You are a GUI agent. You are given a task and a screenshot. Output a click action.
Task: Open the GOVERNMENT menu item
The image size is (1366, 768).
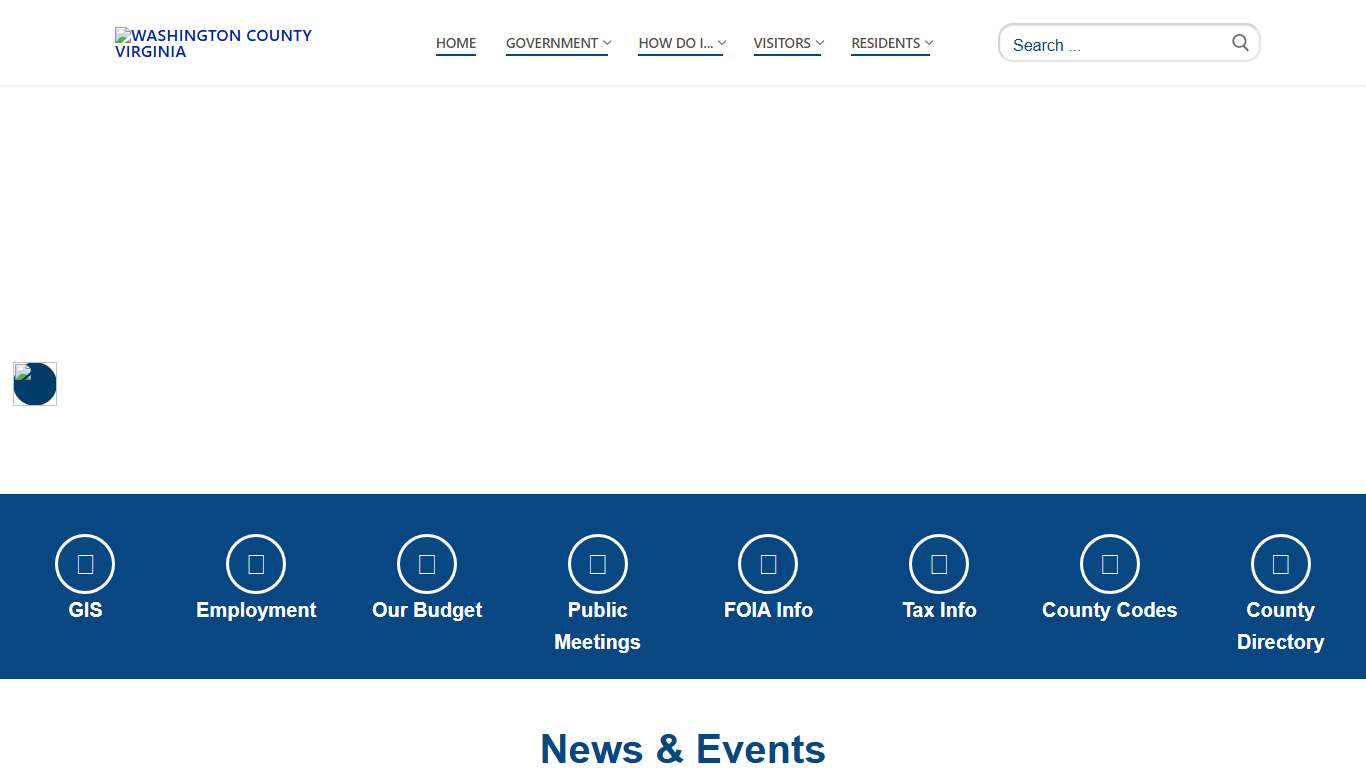coord(551,43)
